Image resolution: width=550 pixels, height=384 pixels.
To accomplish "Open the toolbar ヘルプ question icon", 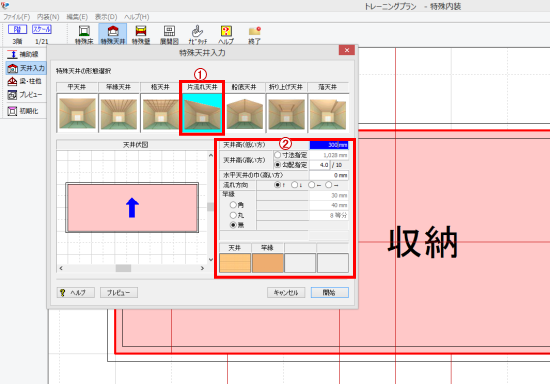I will tap(226, 31).
